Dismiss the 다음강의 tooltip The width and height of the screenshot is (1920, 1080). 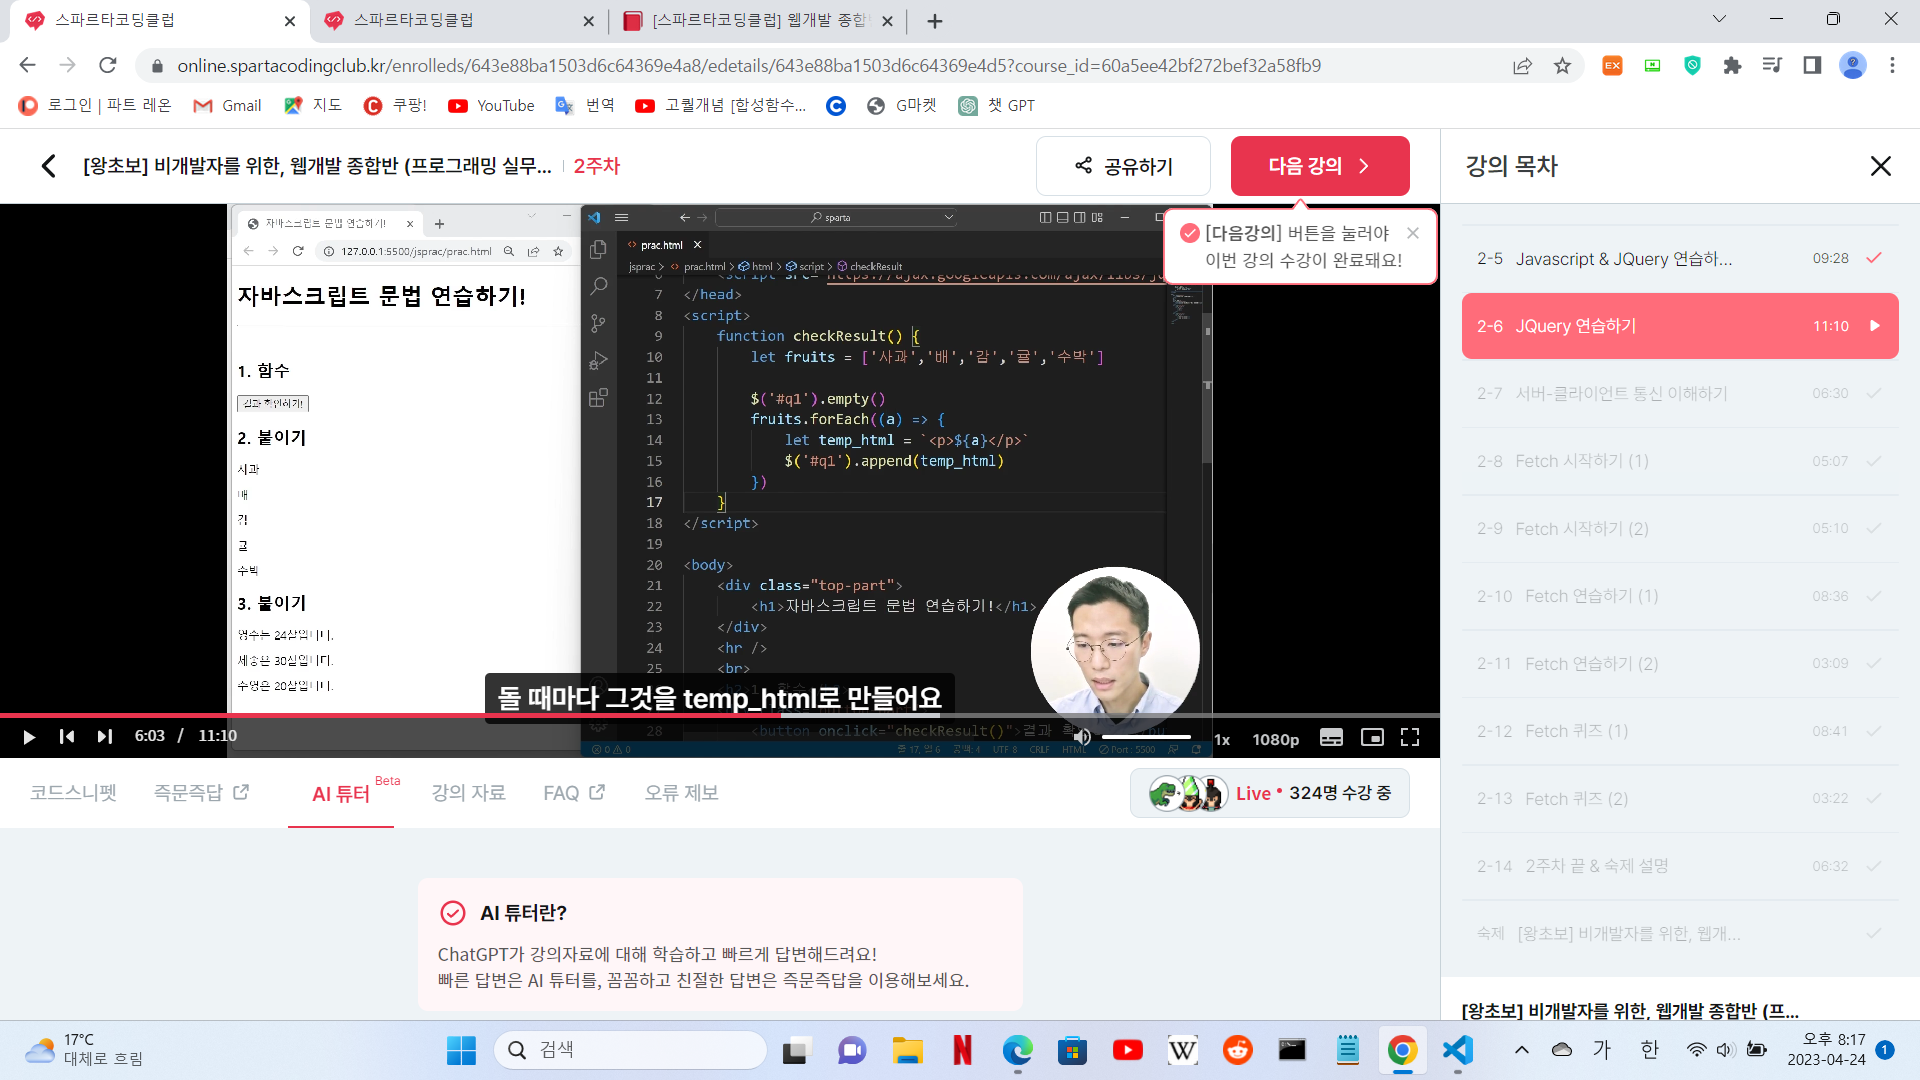point(1412,233)
